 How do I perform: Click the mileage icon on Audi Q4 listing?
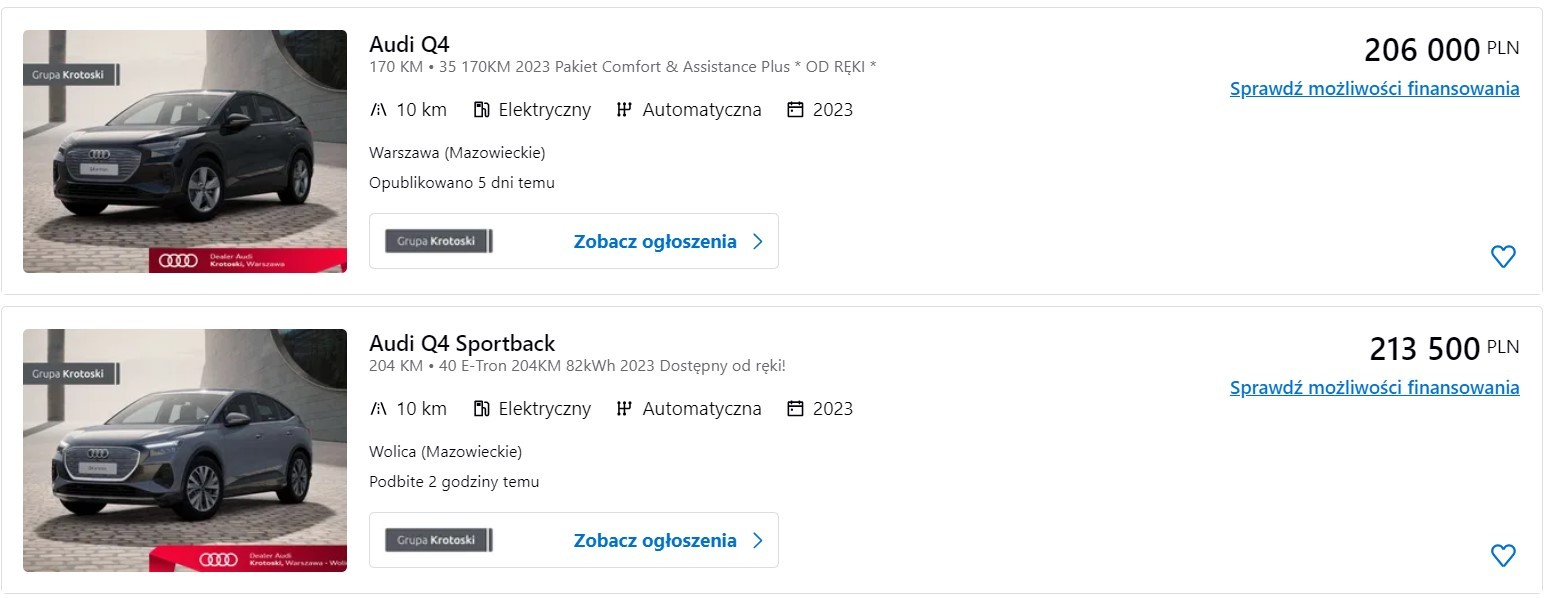click(382, 109)
